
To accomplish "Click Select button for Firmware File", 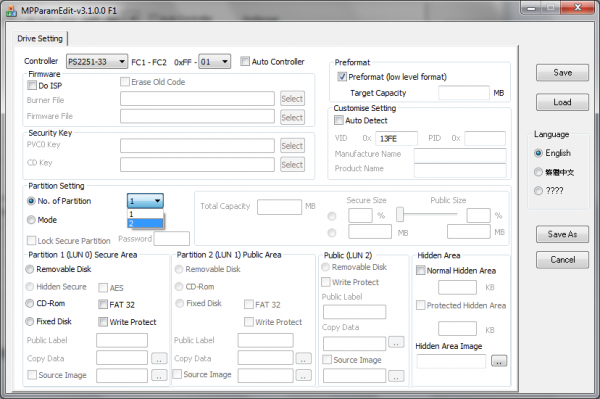I will point(292,117).
